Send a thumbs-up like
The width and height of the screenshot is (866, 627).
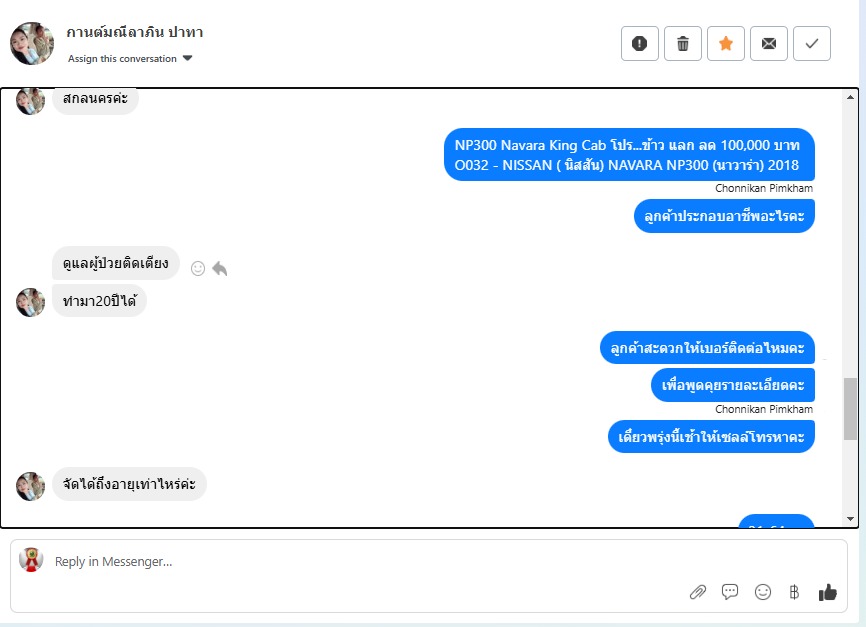point(827,592)
